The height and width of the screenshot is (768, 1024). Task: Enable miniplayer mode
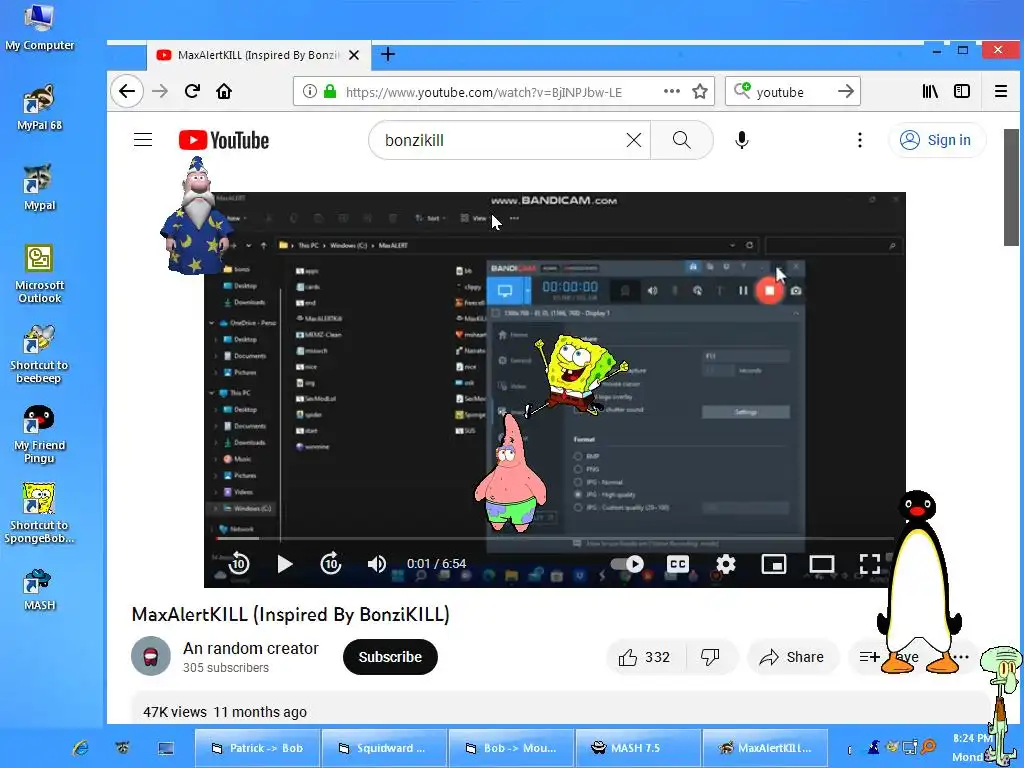pos(774,564)
